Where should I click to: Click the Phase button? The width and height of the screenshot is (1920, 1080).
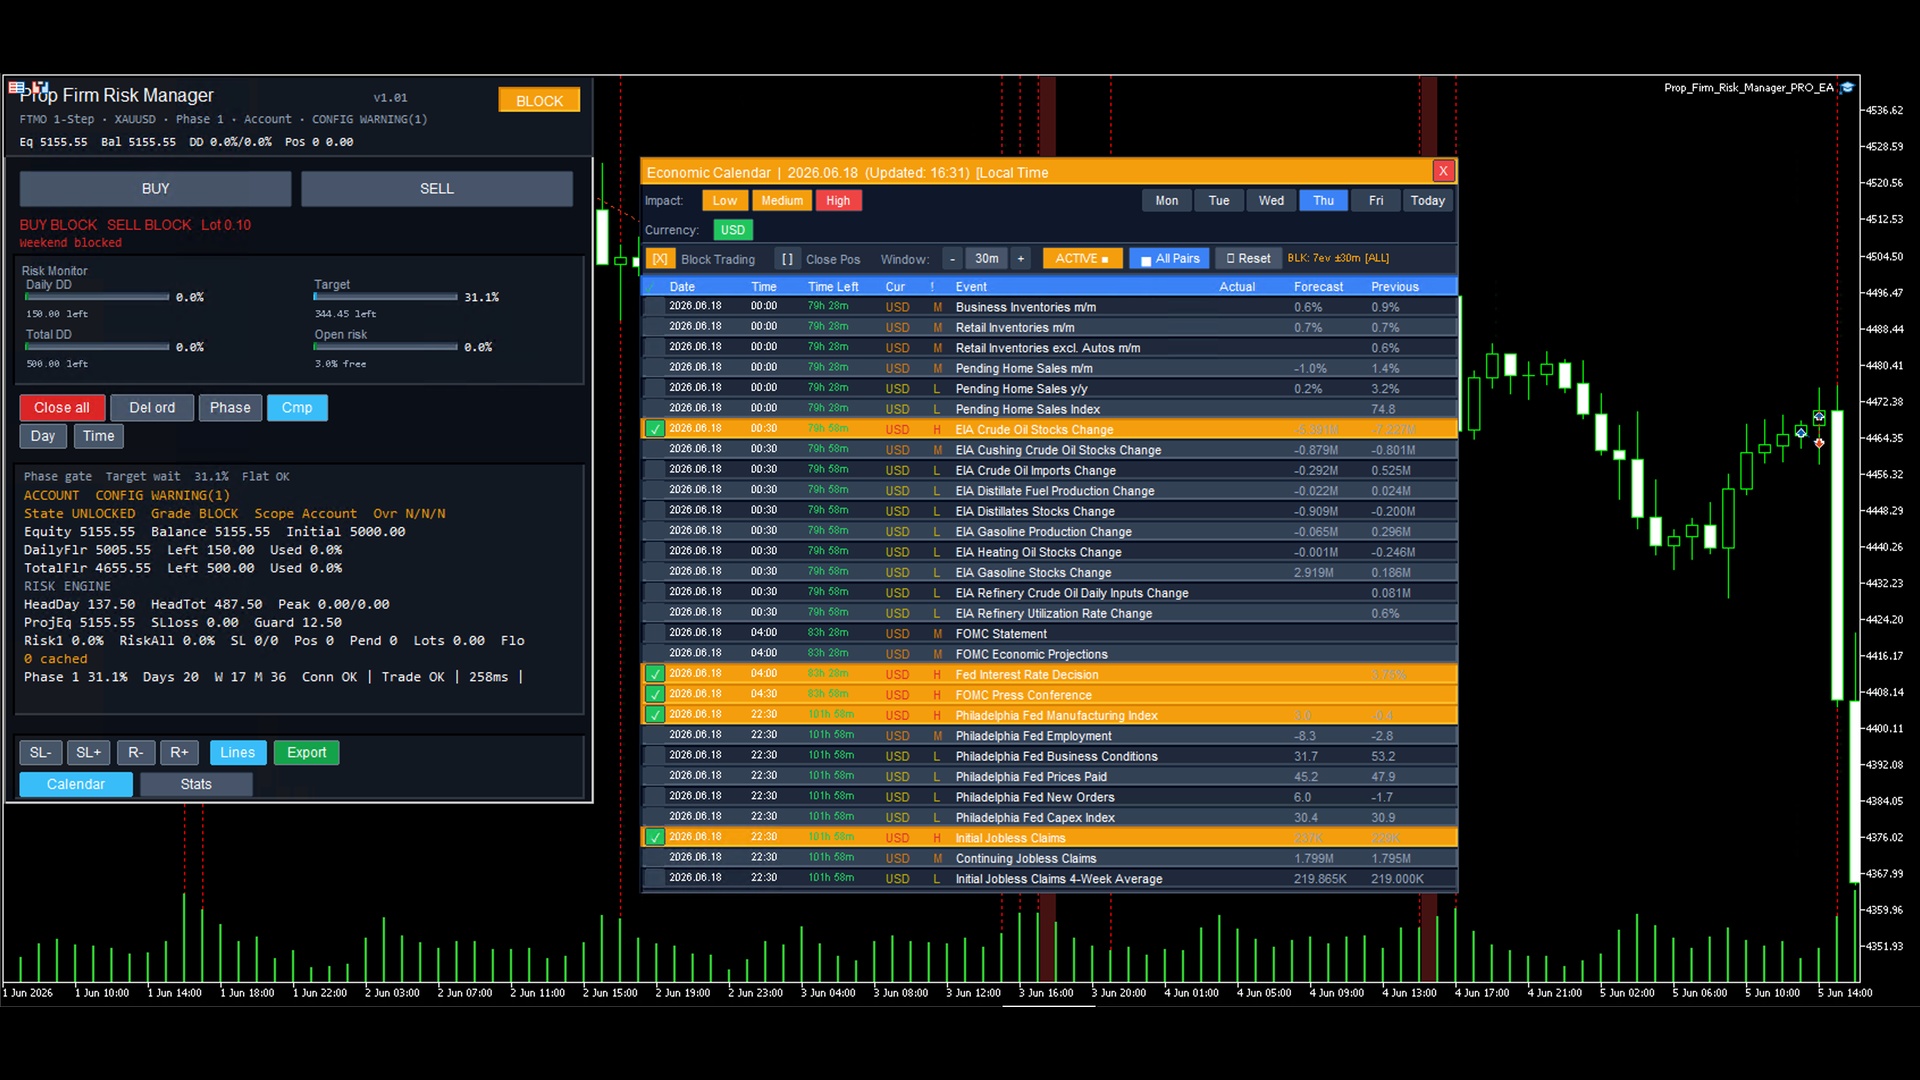230,408
